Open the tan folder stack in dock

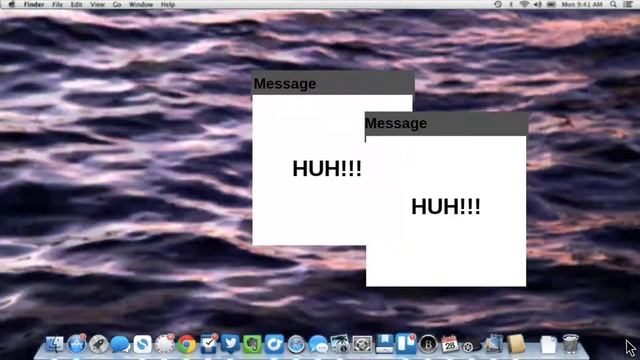click(x=516, y=344)
